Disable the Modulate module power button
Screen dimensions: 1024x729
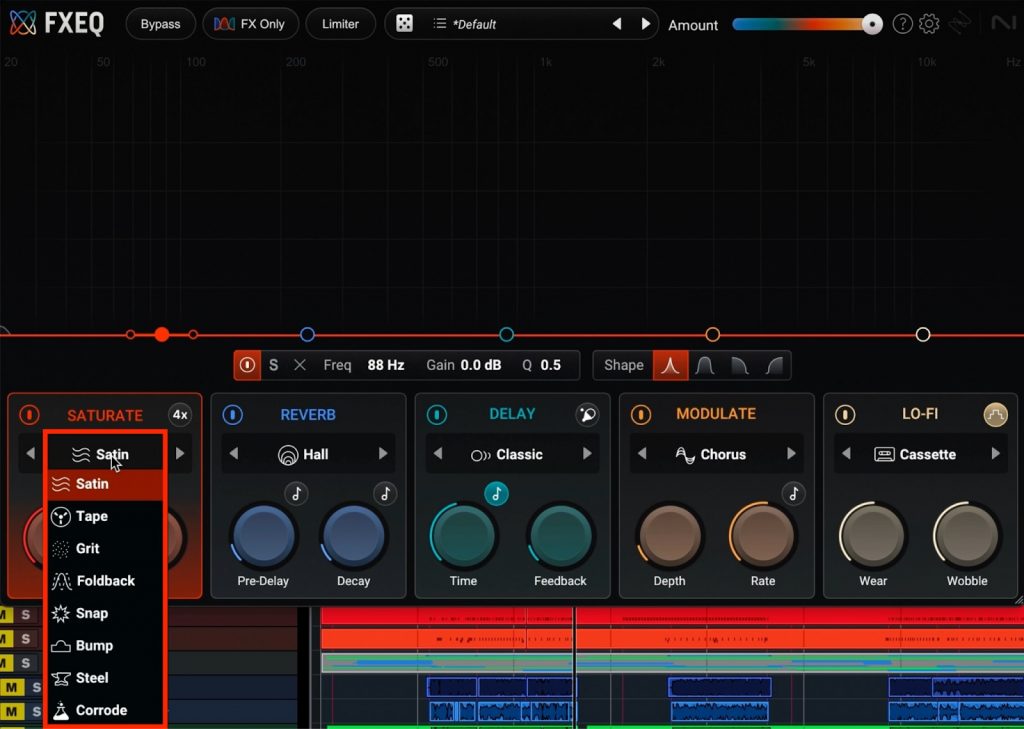(x=641, y=414)
